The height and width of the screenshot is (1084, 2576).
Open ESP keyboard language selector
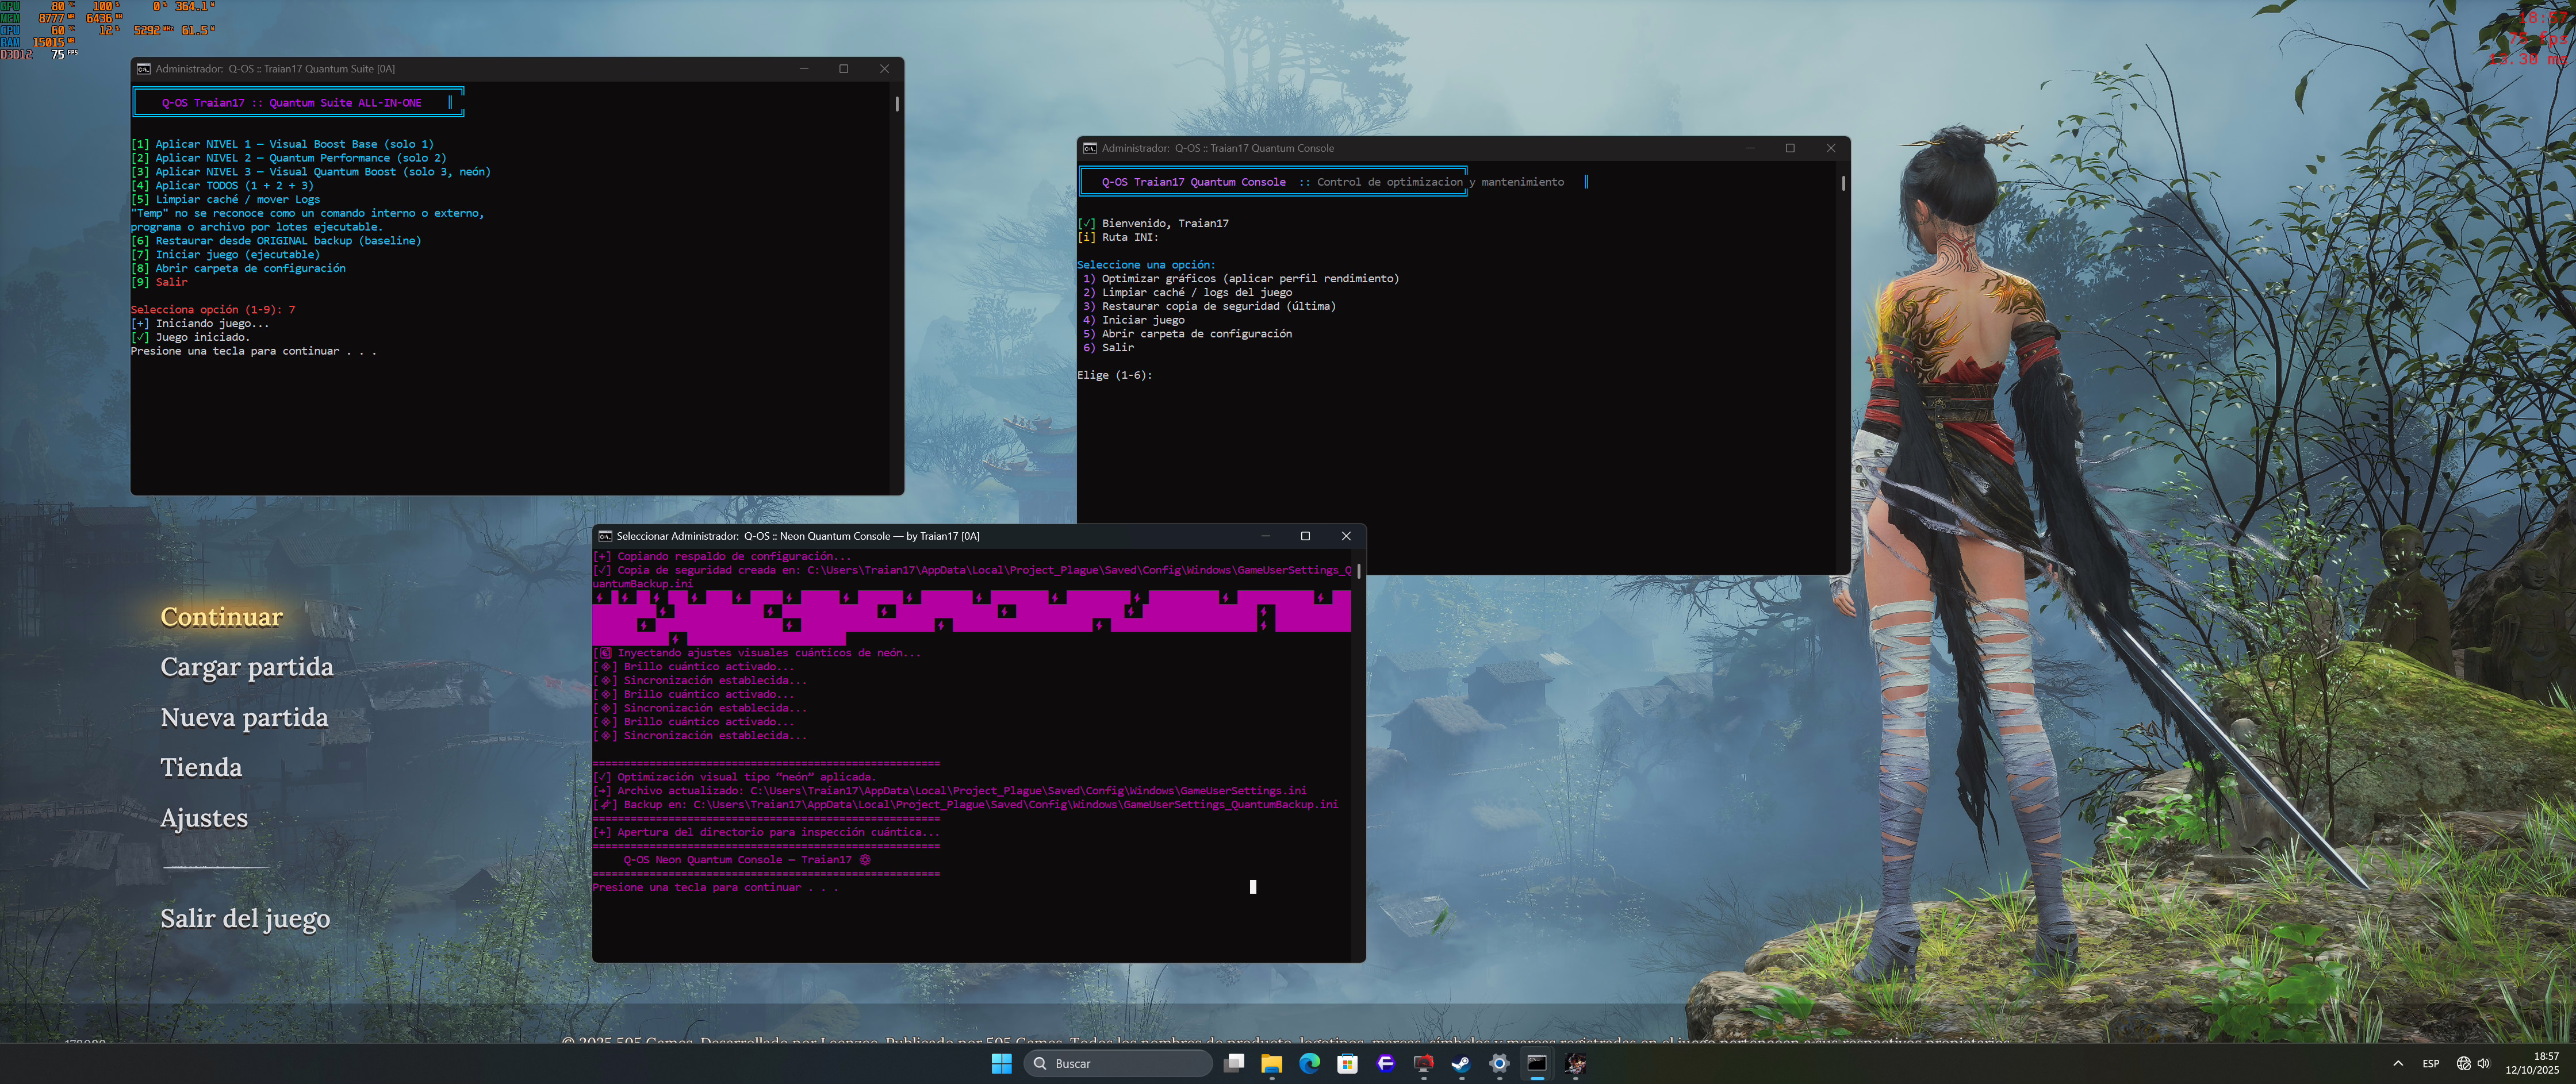point(2430,1063)
